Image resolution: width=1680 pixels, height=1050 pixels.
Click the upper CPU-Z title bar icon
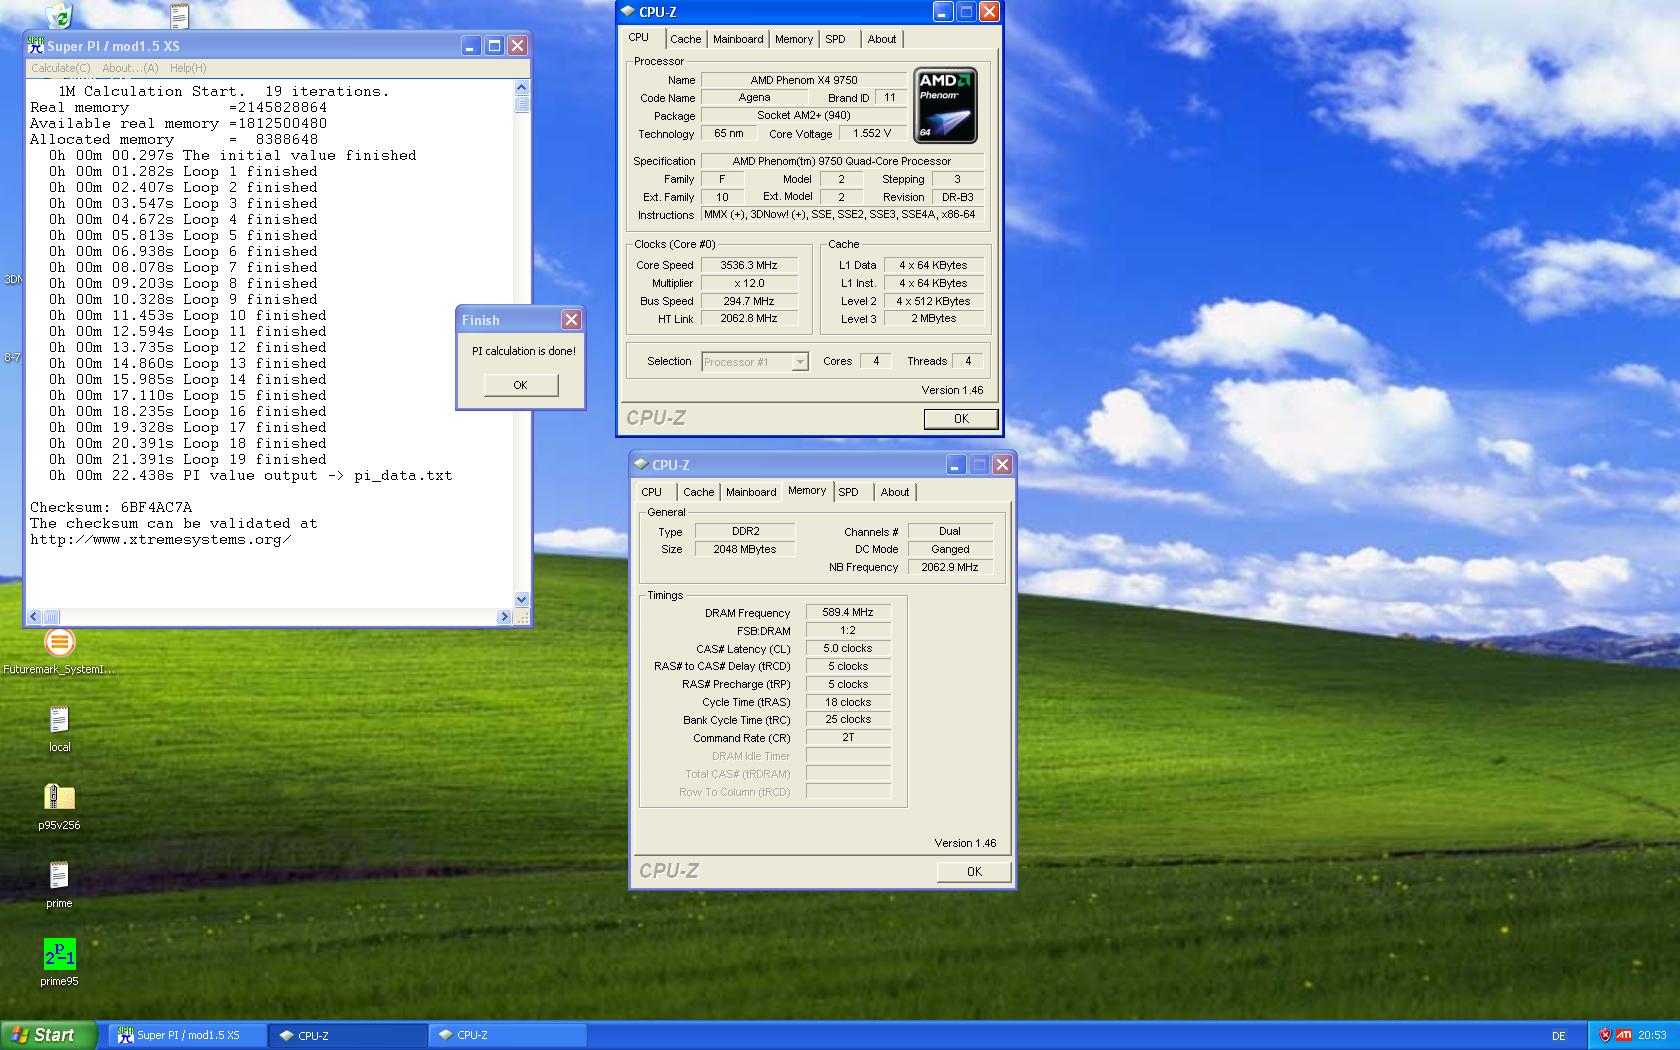pyautogui.click(x=628, y=12)
